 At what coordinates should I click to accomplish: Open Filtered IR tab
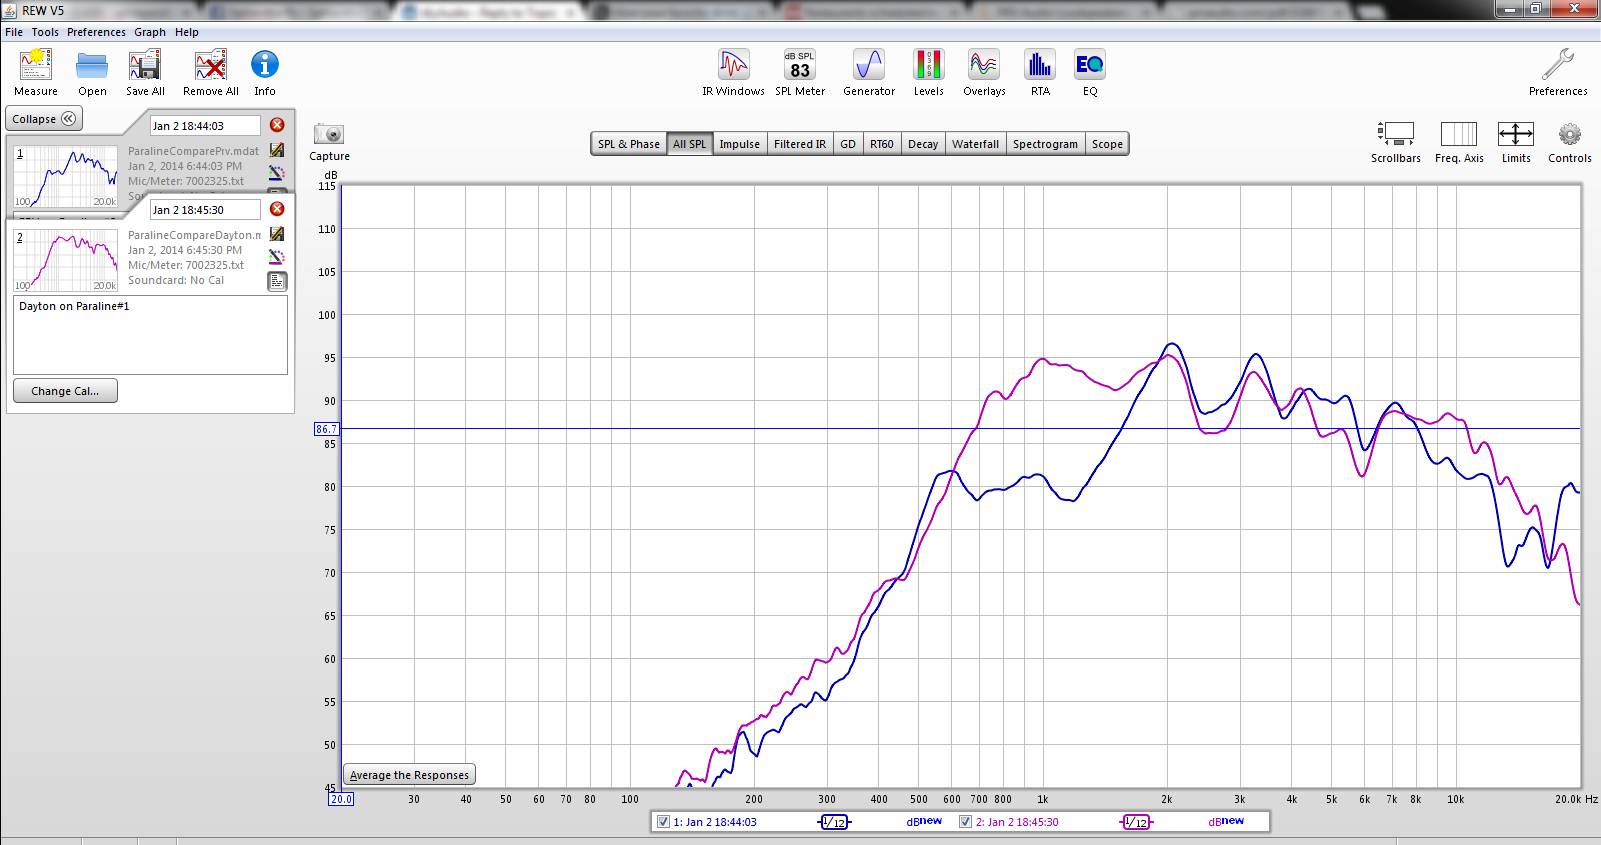[x=800, y=144]
